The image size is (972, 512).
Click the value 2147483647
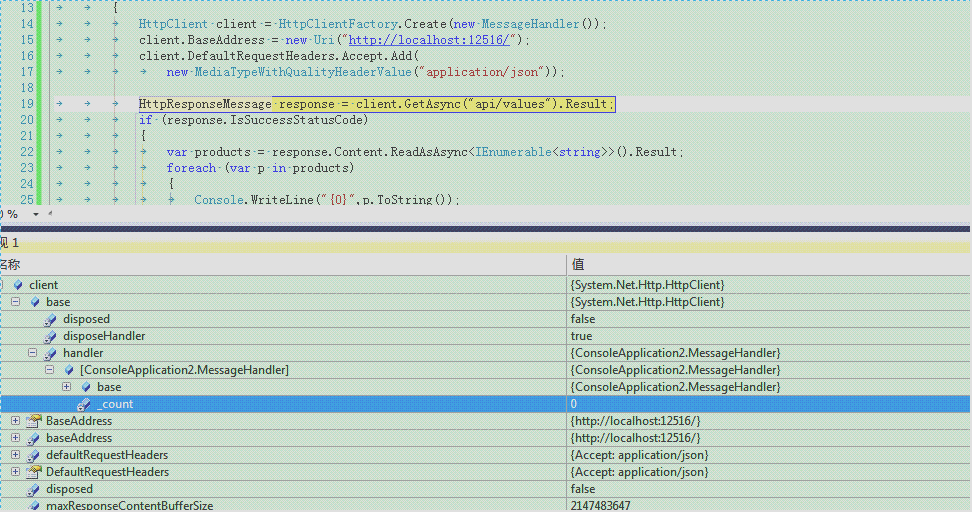[x=600, y=506]
